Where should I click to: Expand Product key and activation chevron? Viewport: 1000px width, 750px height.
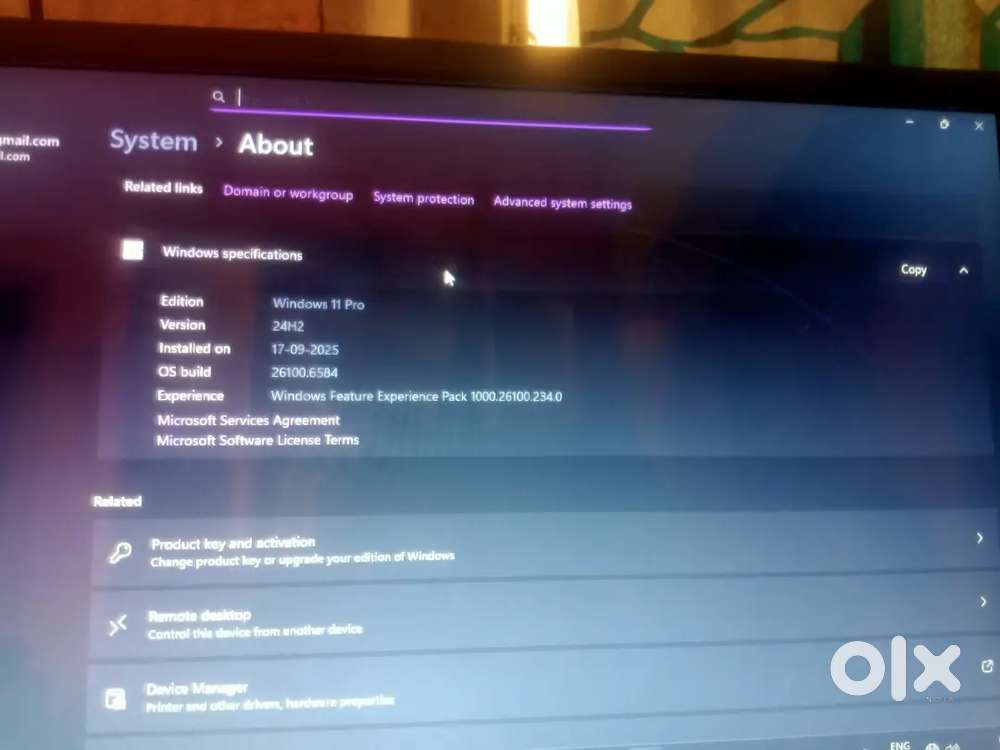coord(980,539)
